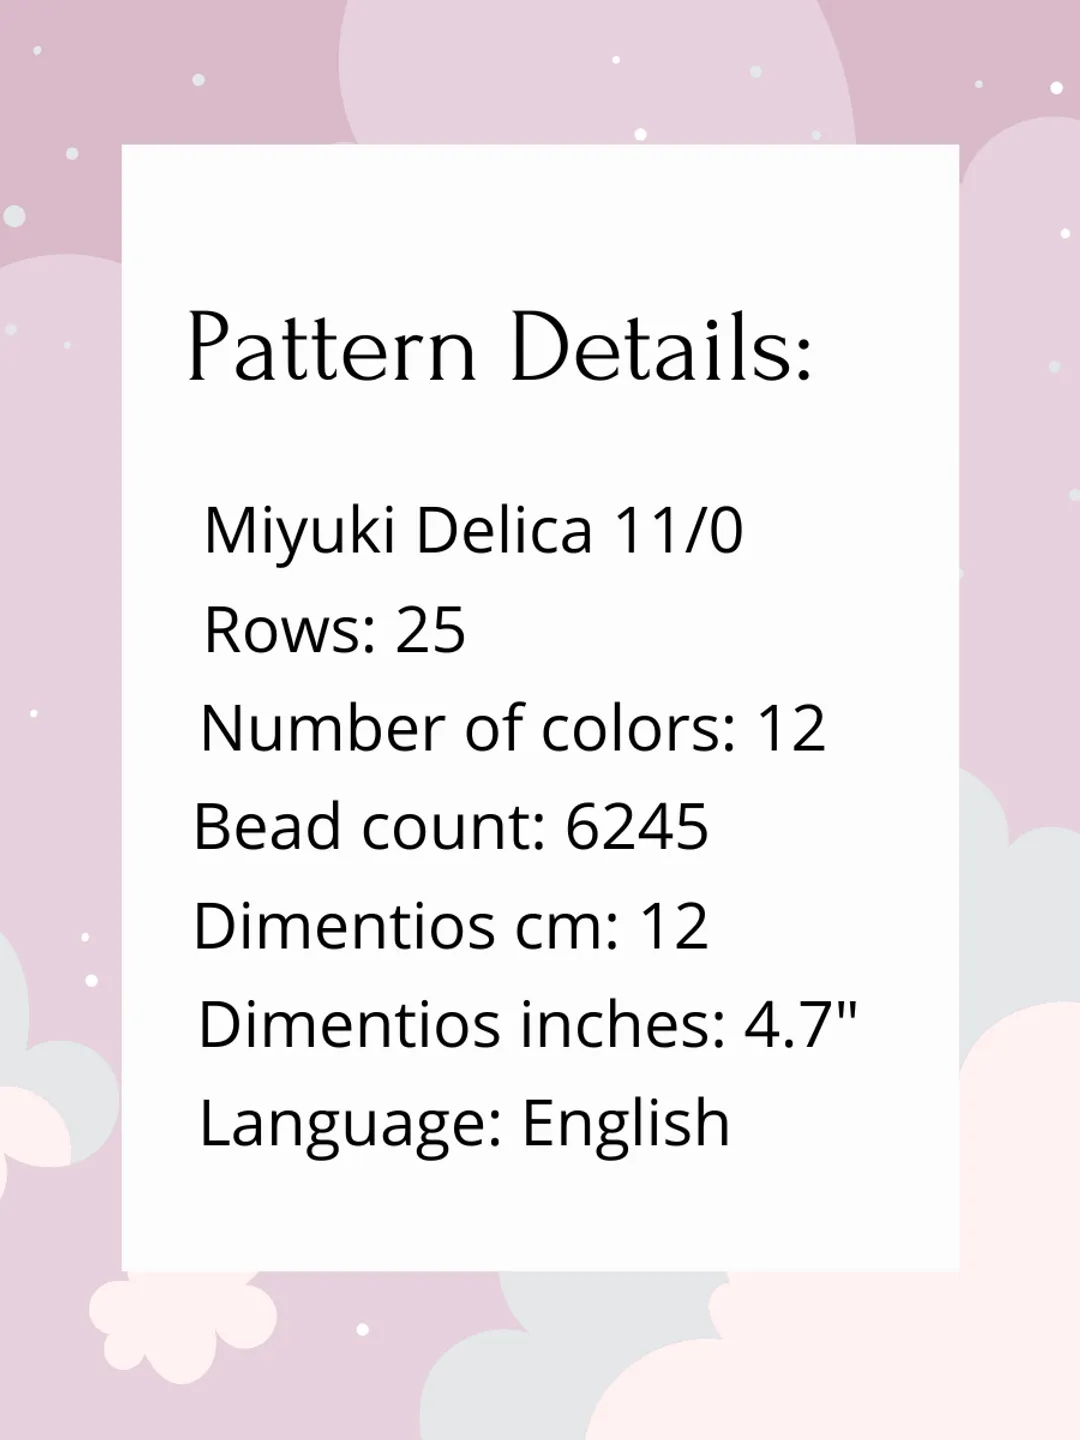This screenshot has height=1440, width=1080.
Task: Click the "Pattern Details:" heading
Action: click(x=500, y=348)
